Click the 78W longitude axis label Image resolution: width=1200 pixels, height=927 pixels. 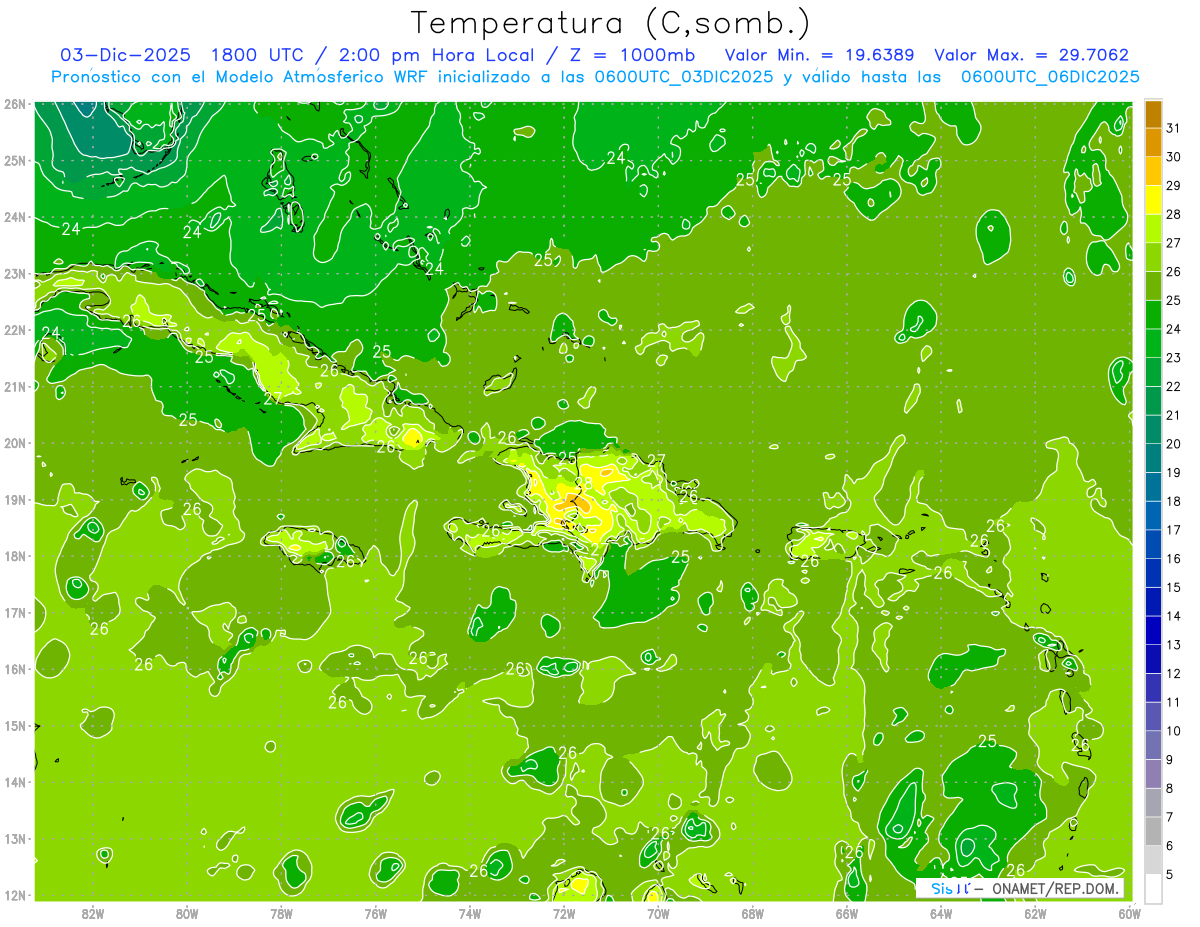click(x=281, y=912)
